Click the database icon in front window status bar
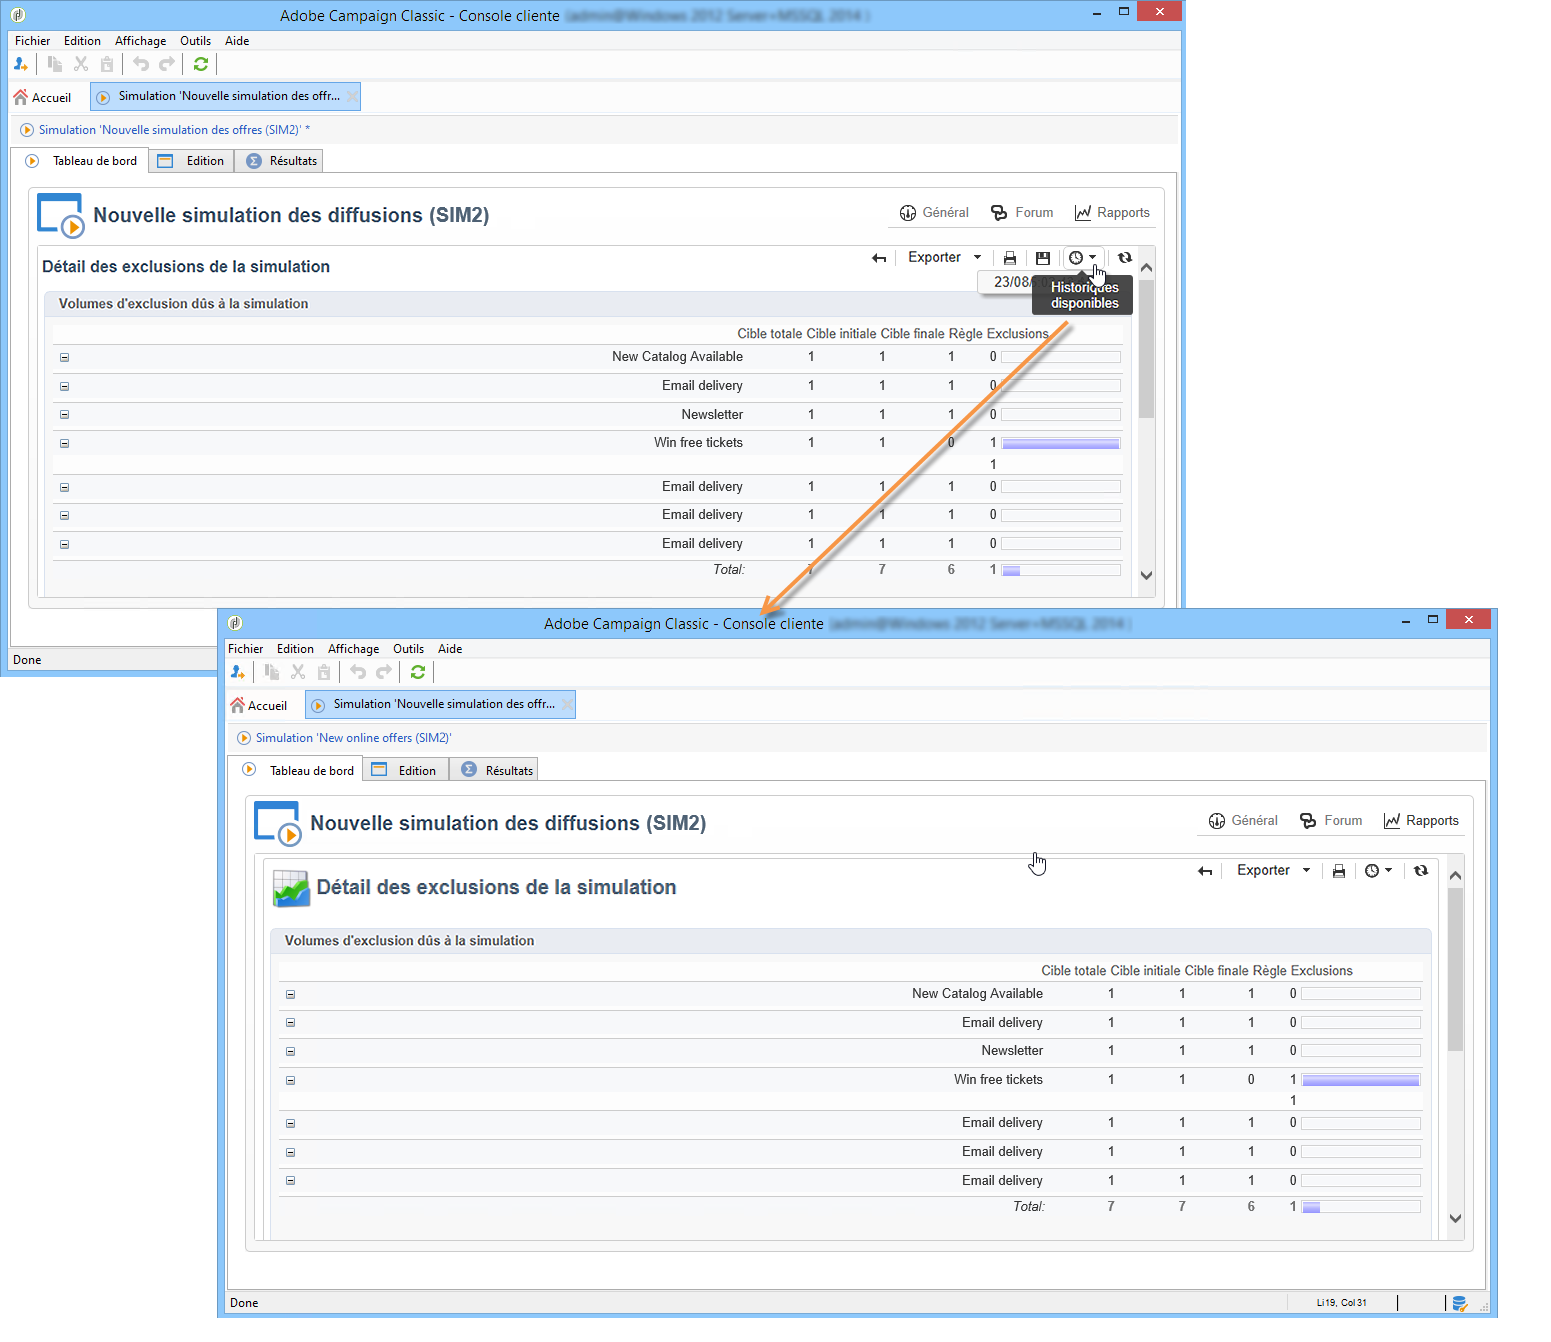1551x1342 pixels. click(1460, 1303)
